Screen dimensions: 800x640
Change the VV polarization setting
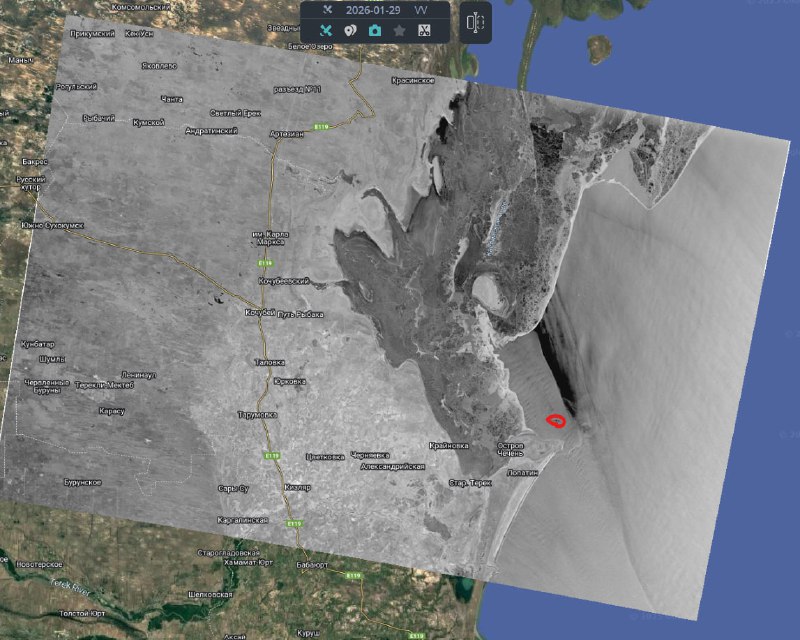(x=421, y=9)
